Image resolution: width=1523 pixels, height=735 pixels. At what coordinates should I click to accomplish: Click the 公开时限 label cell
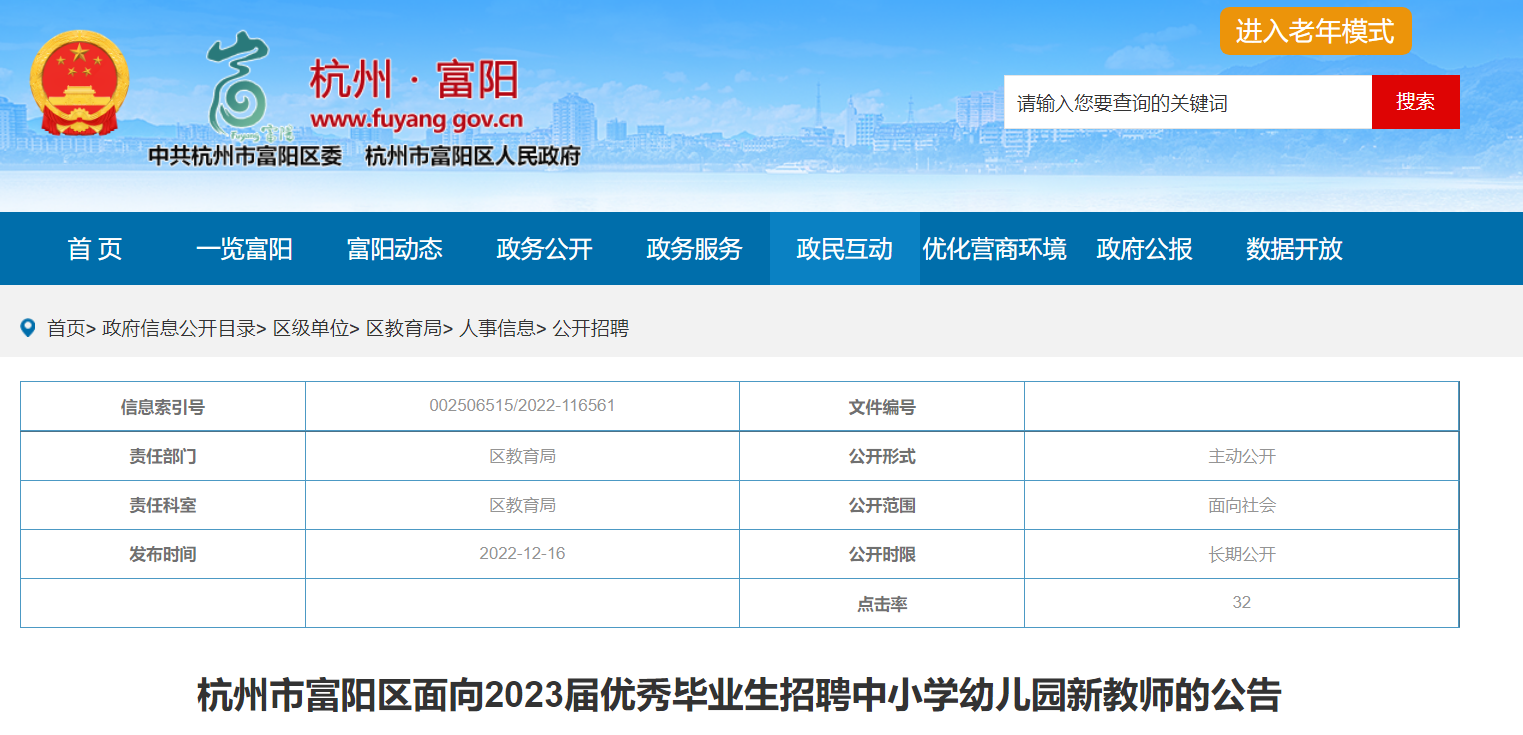click(x=882, y=554)
